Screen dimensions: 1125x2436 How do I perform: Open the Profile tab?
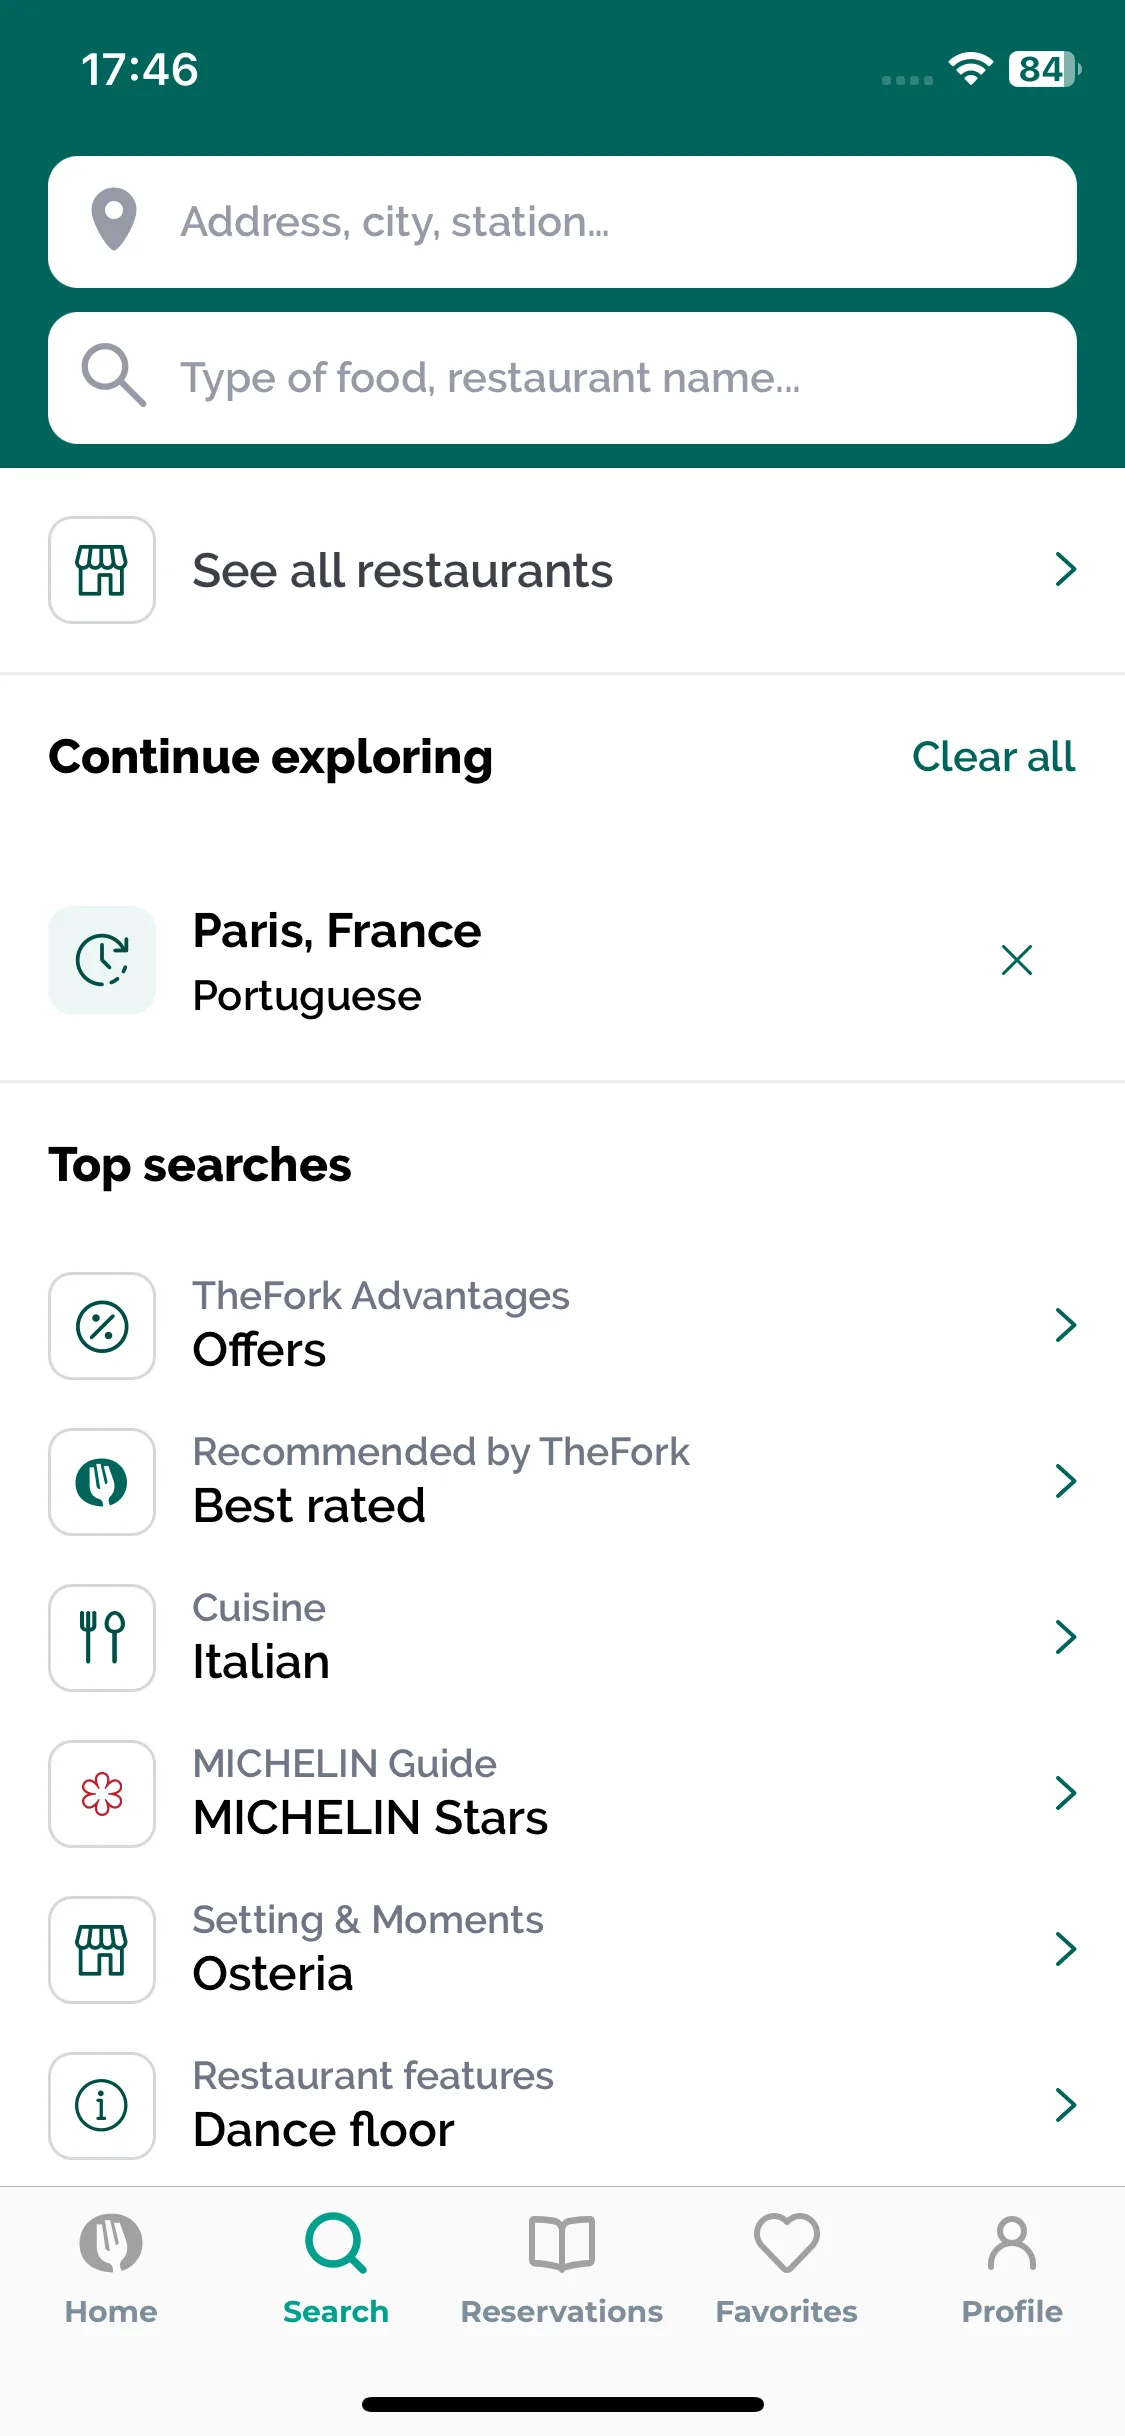tap(1012, 2270)
